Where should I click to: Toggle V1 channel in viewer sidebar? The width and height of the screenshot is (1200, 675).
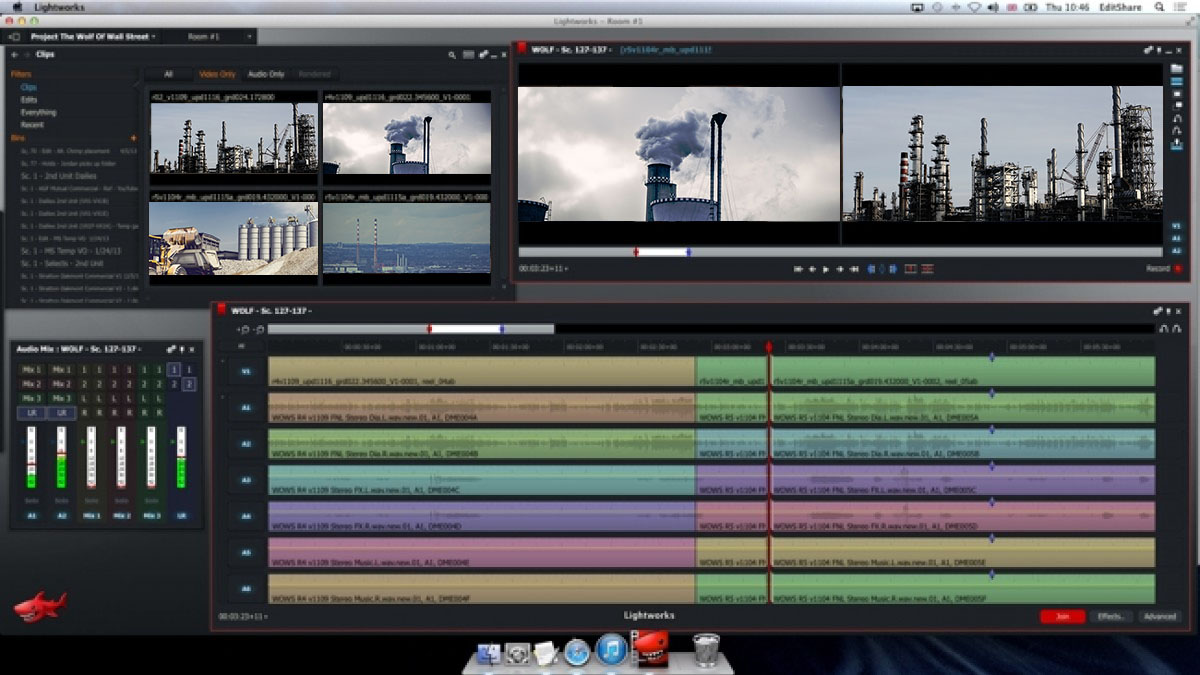coord(1177,226)
